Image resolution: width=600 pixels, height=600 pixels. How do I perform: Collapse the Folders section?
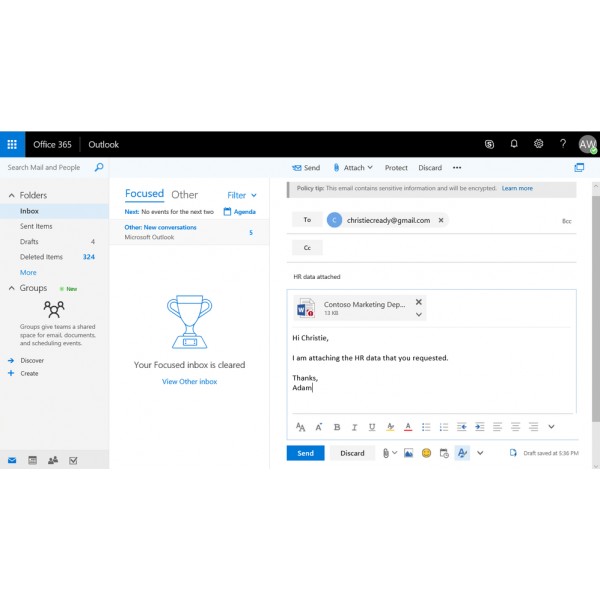(12, 195)
